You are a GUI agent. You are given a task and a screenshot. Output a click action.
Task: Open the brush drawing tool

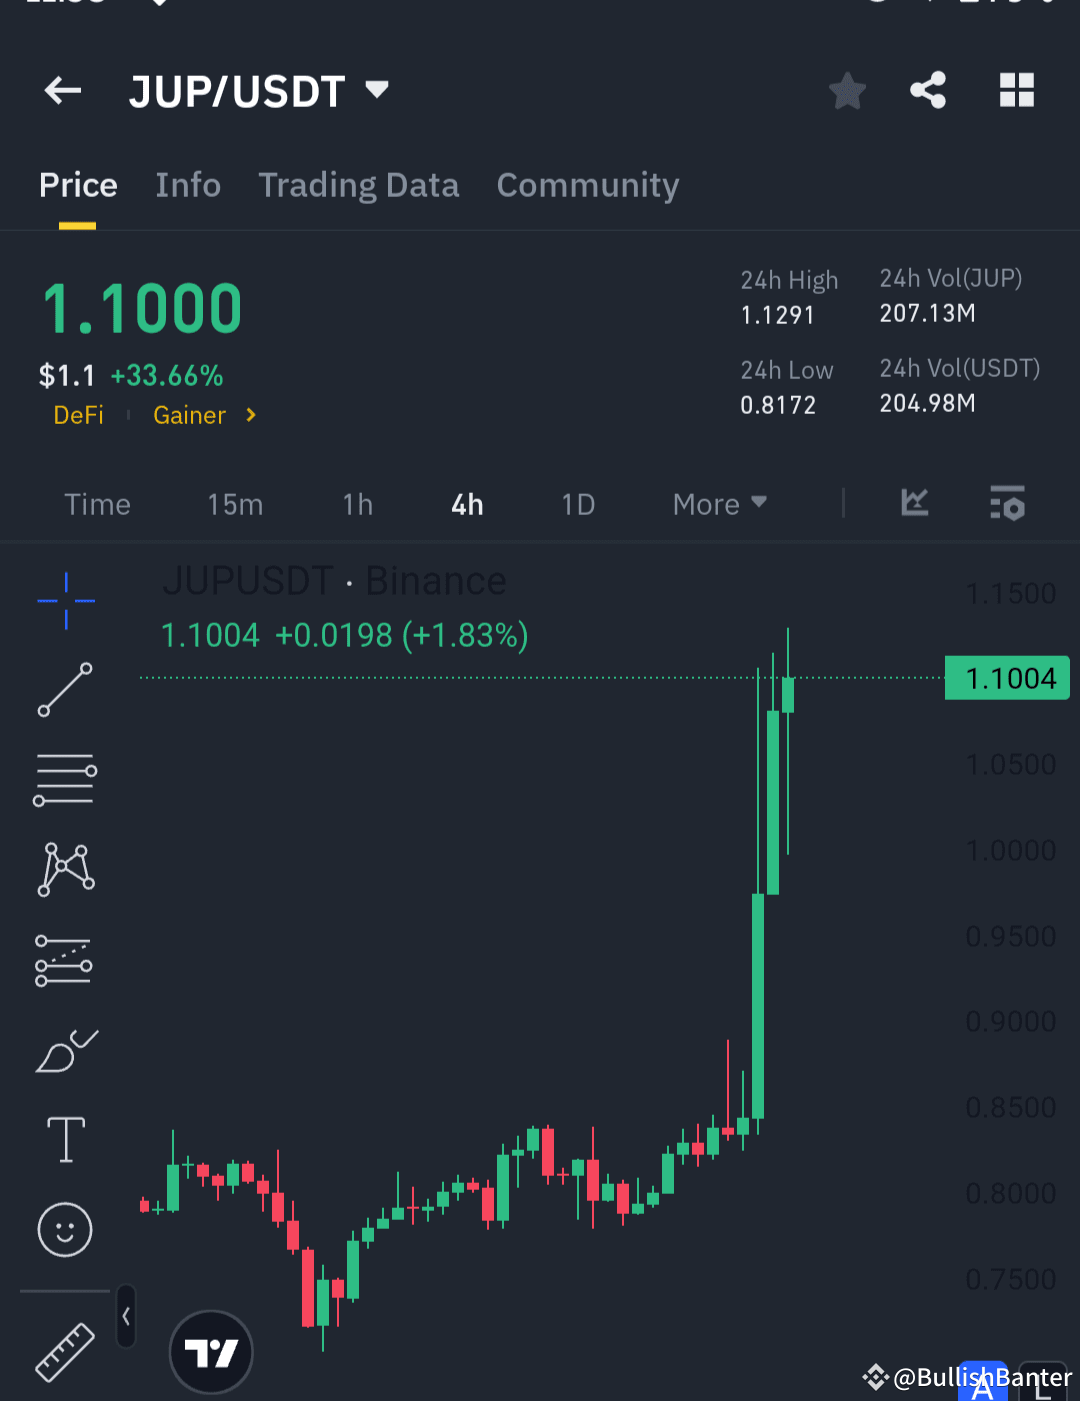coord(65,1050)
